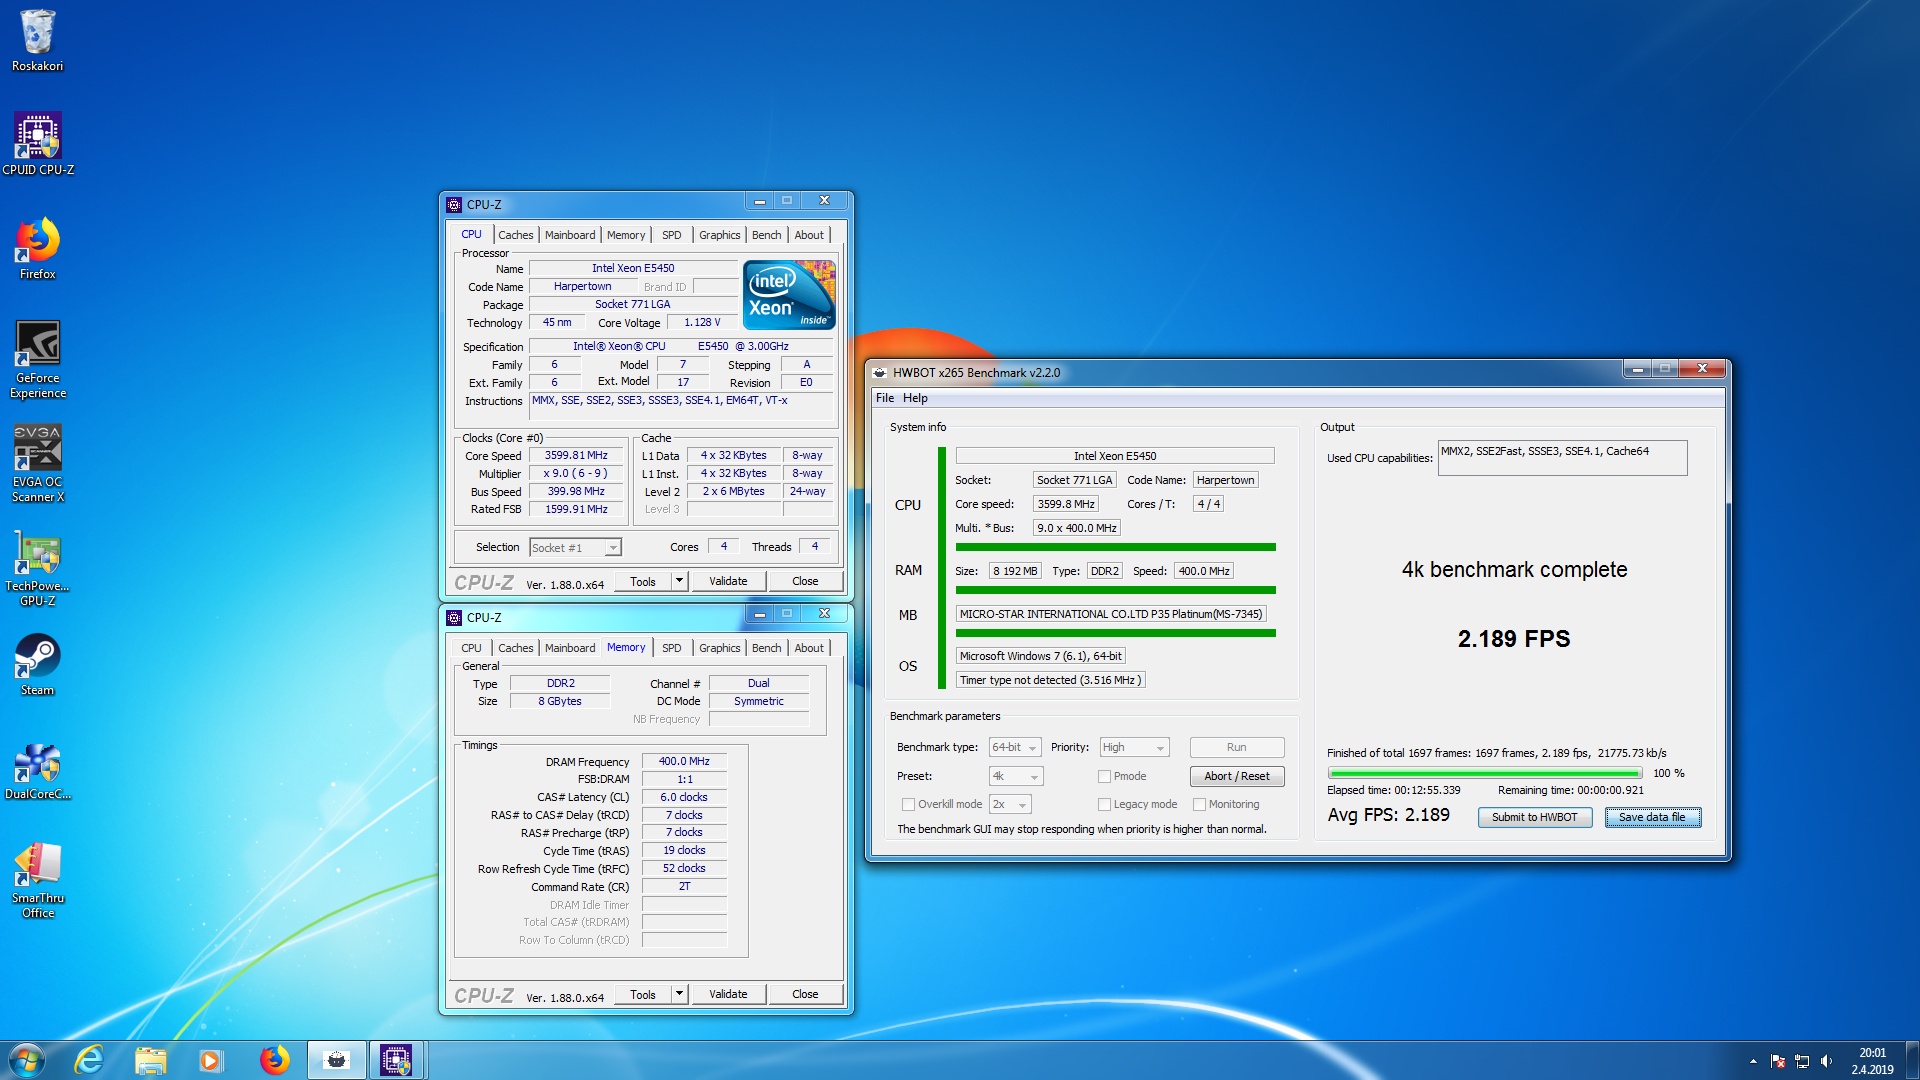Open the Firefox desktop shortcut
Screen dimensions: 1920x1080
(x=37, y=249)
